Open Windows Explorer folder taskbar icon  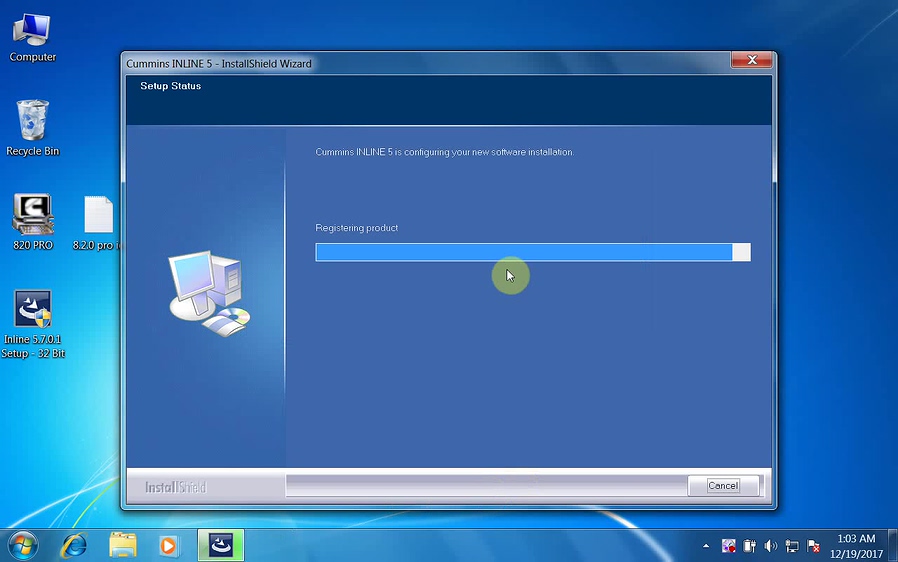pyautogui.click(x=123, y=545)
